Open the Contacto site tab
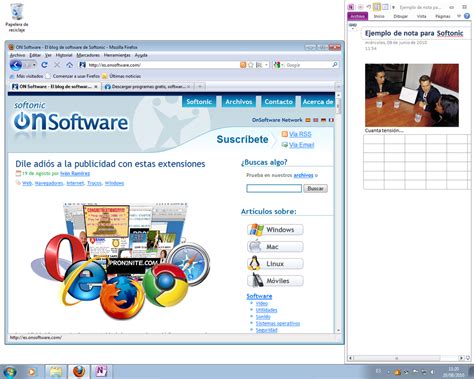The height and width of the screenshot is (379, 474). pyautogui.click(x=278, y=102)
